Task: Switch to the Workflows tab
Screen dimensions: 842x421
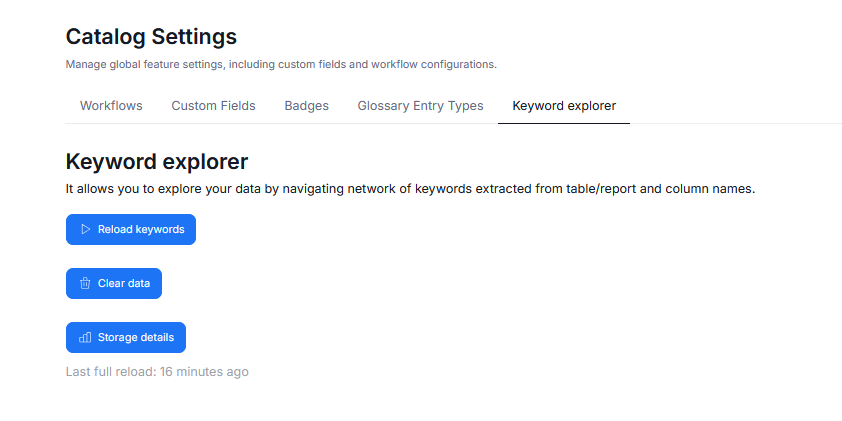Action: (111, 106)
